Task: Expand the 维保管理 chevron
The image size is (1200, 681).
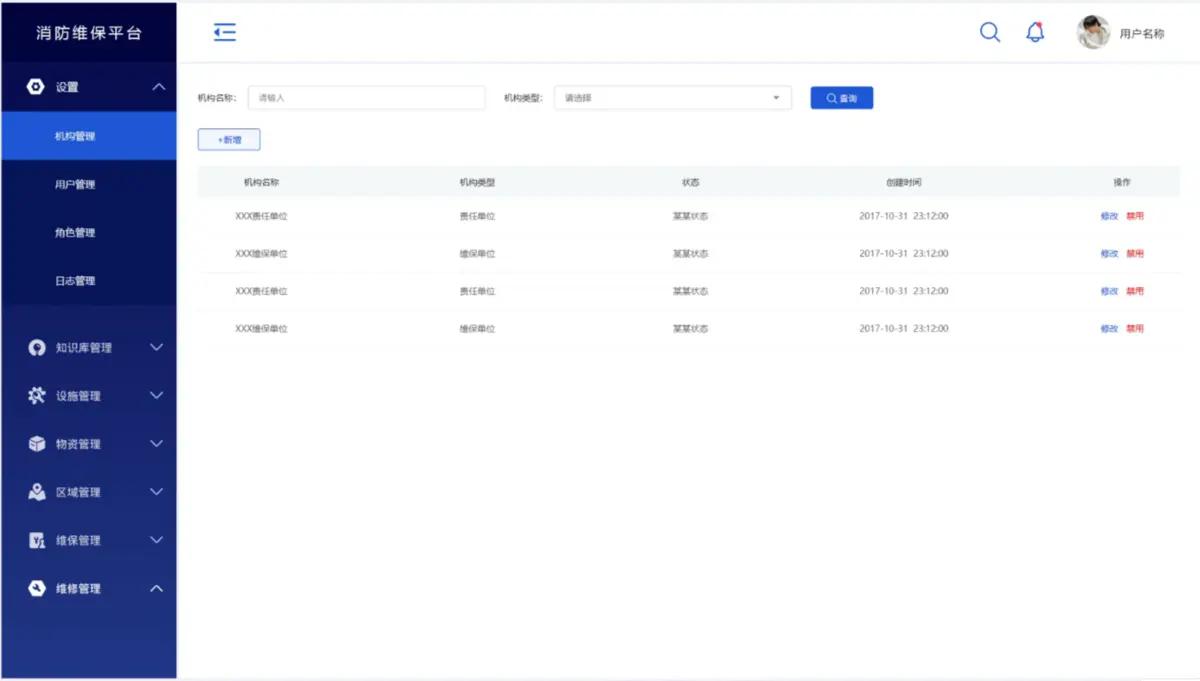Action: tap(156, 540)
